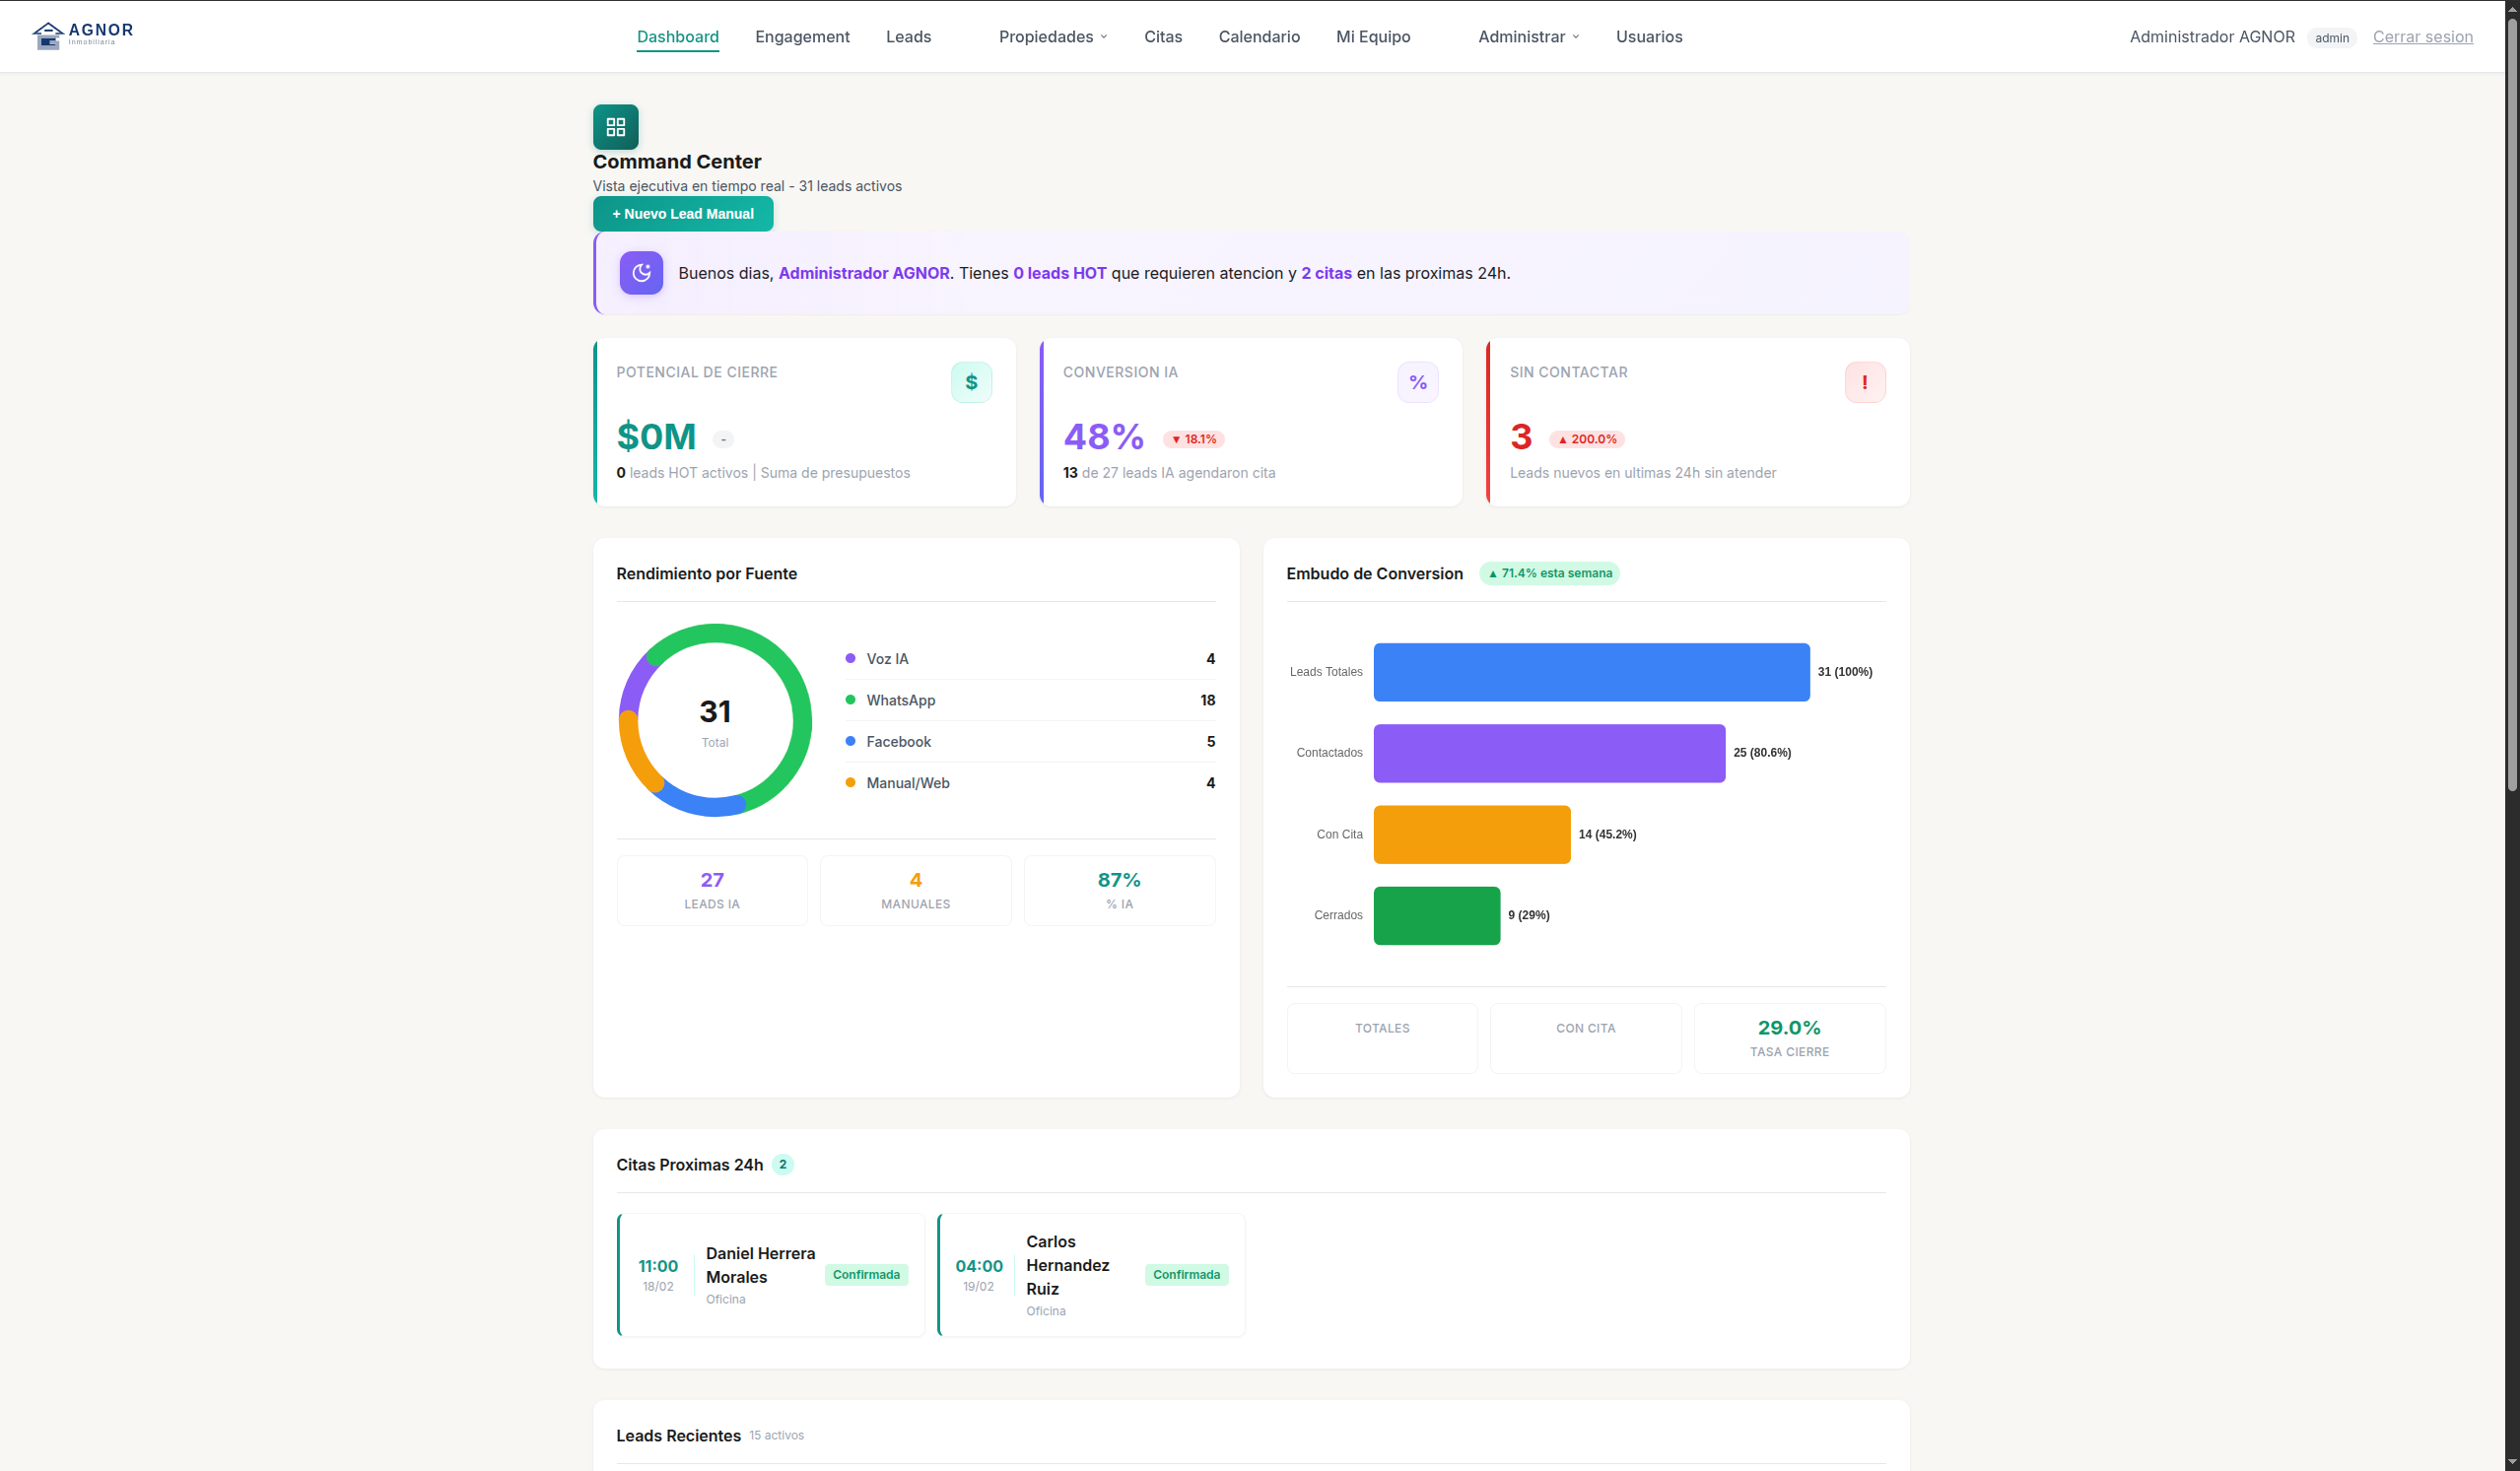2520x1471 pixels.
Task: Click the 25 (80.6%) funnel label
Action: click(1762, 753)
